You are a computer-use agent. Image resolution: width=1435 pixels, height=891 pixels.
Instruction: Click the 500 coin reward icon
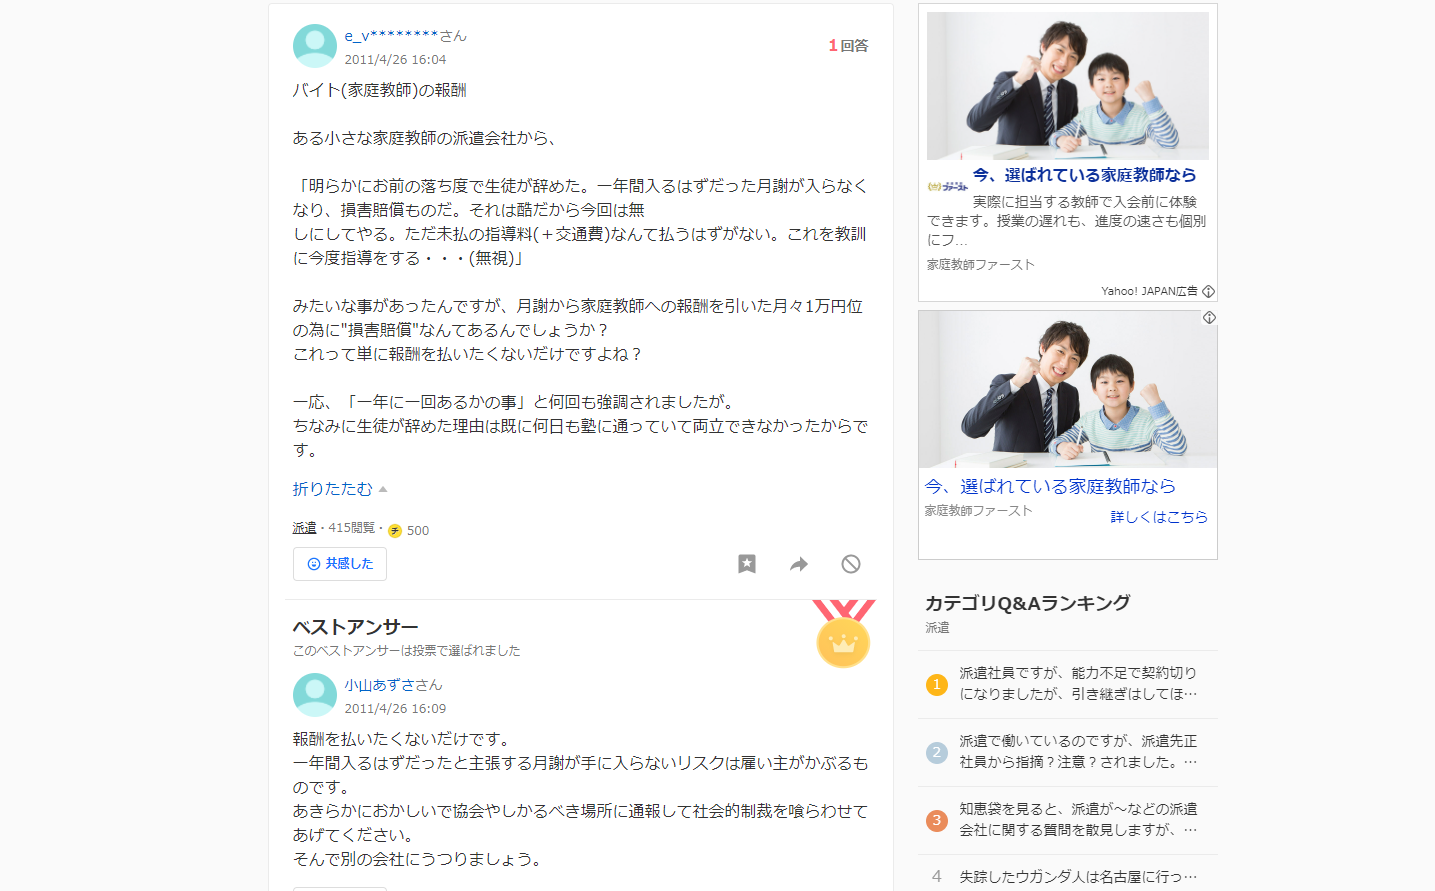[x=395, y=531]
